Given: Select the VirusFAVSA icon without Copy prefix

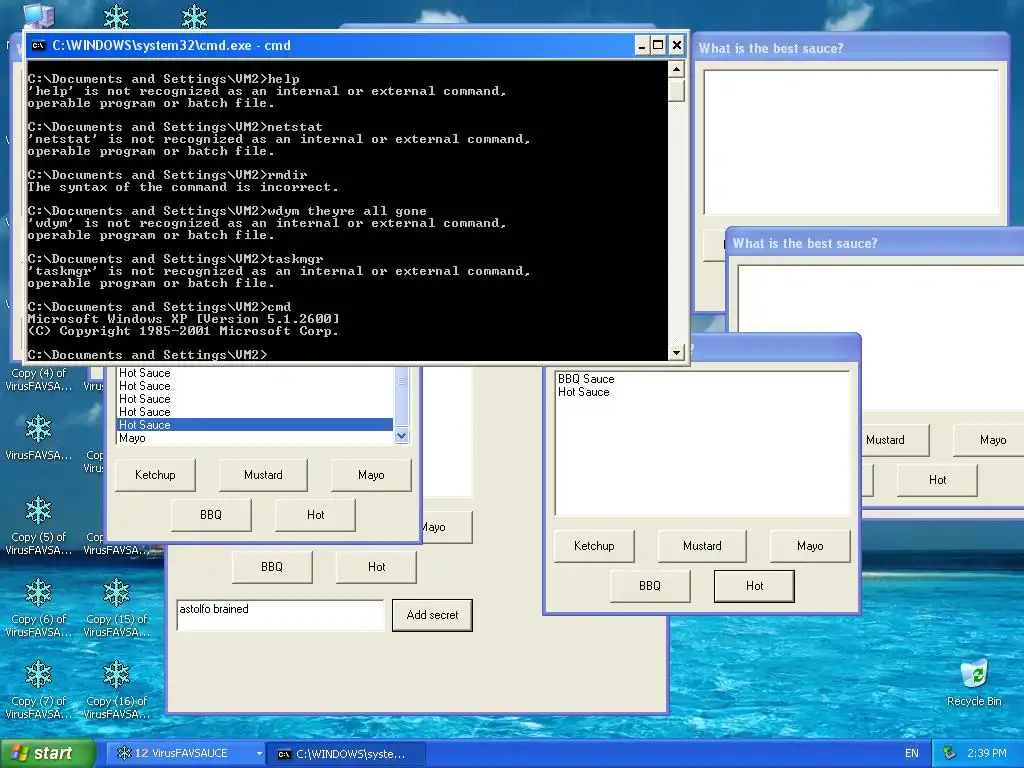Looking at the screenshot, I should [x=39, y=438].
